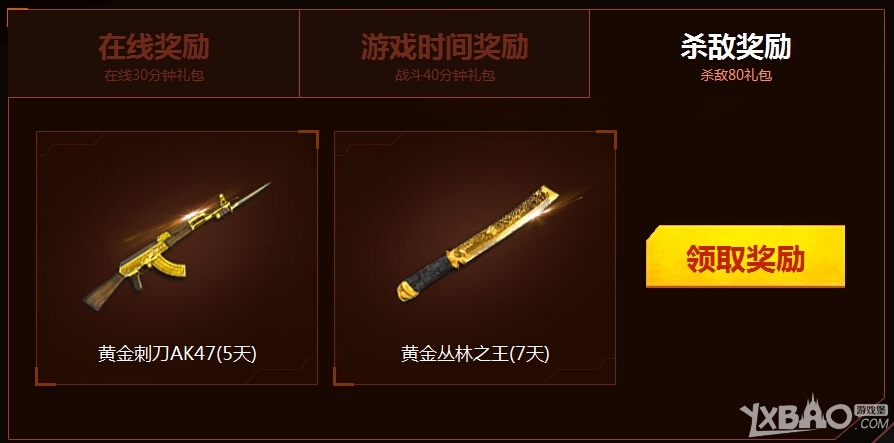The width and height of the screenshot is (894, 443).
Task: Click the engraved golden machete blade
Action: tap(503, 225)
